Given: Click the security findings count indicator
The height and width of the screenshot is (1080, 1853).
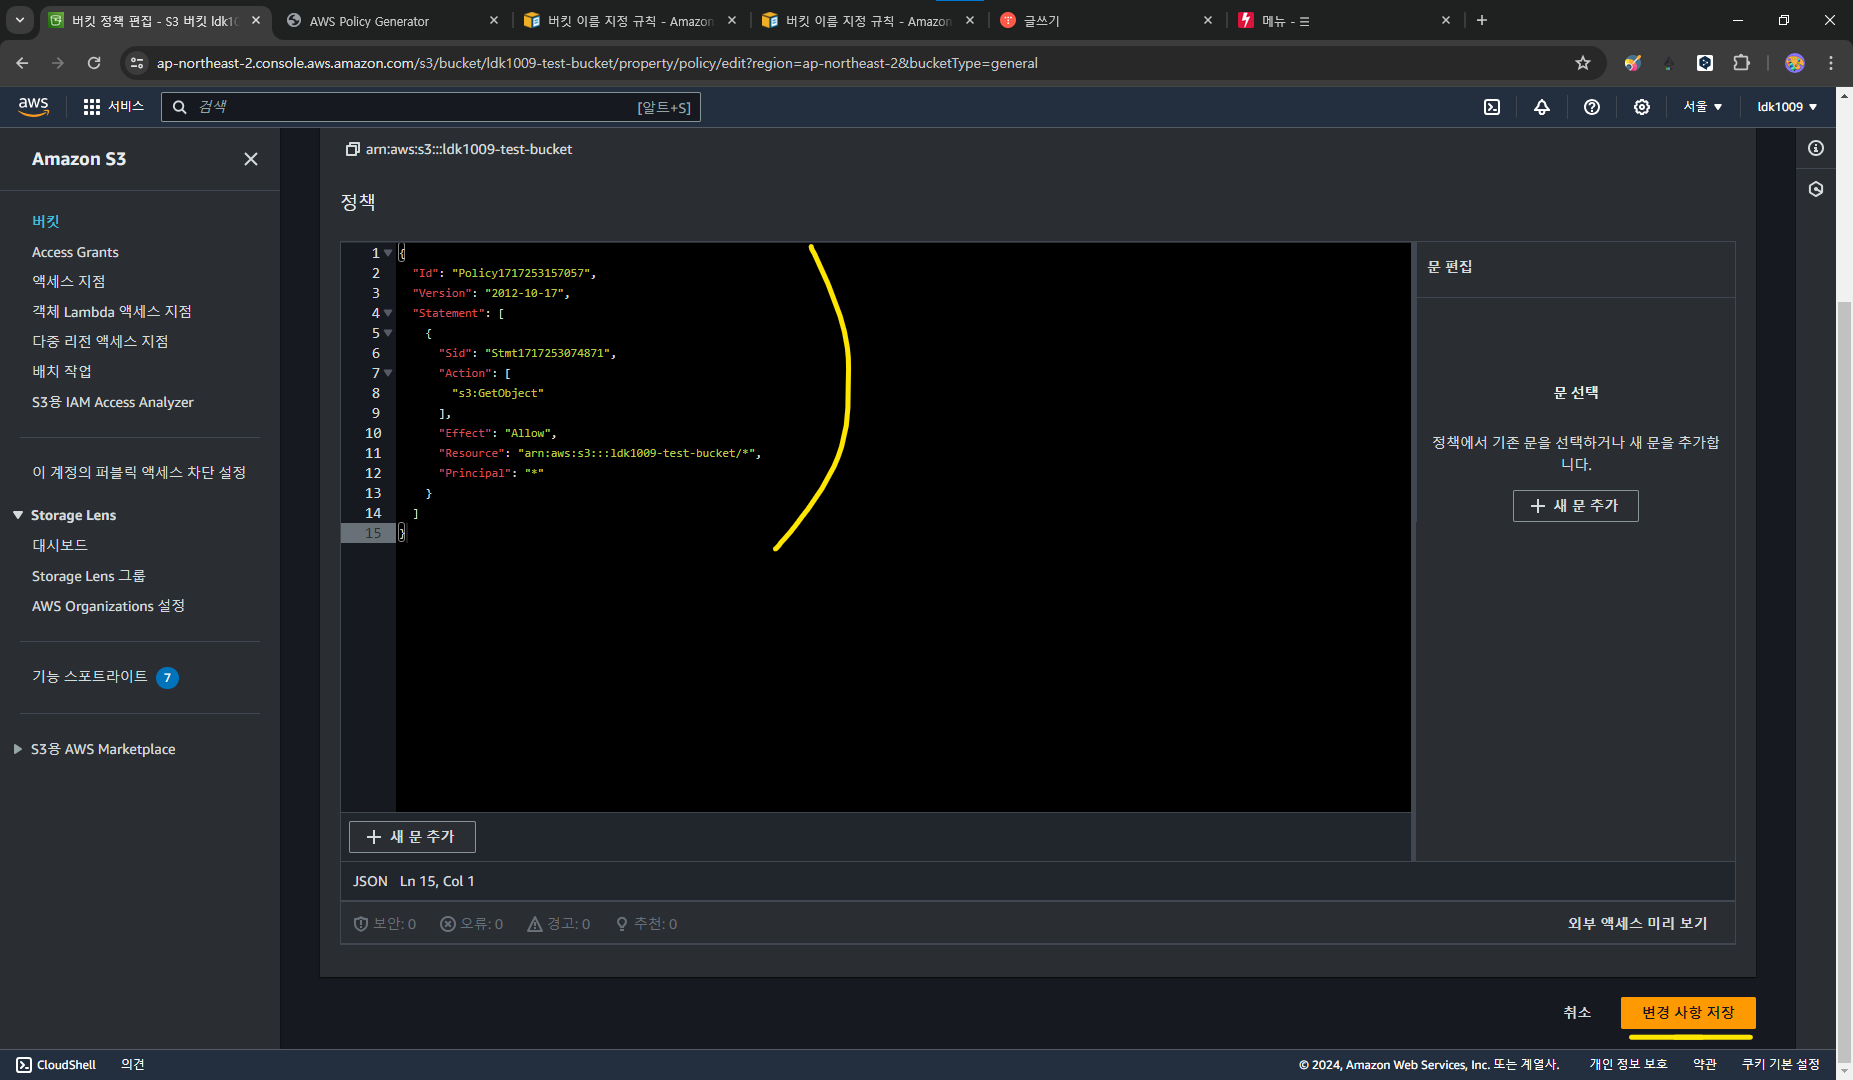Looking at the screenshot, I should coord(385,924).
